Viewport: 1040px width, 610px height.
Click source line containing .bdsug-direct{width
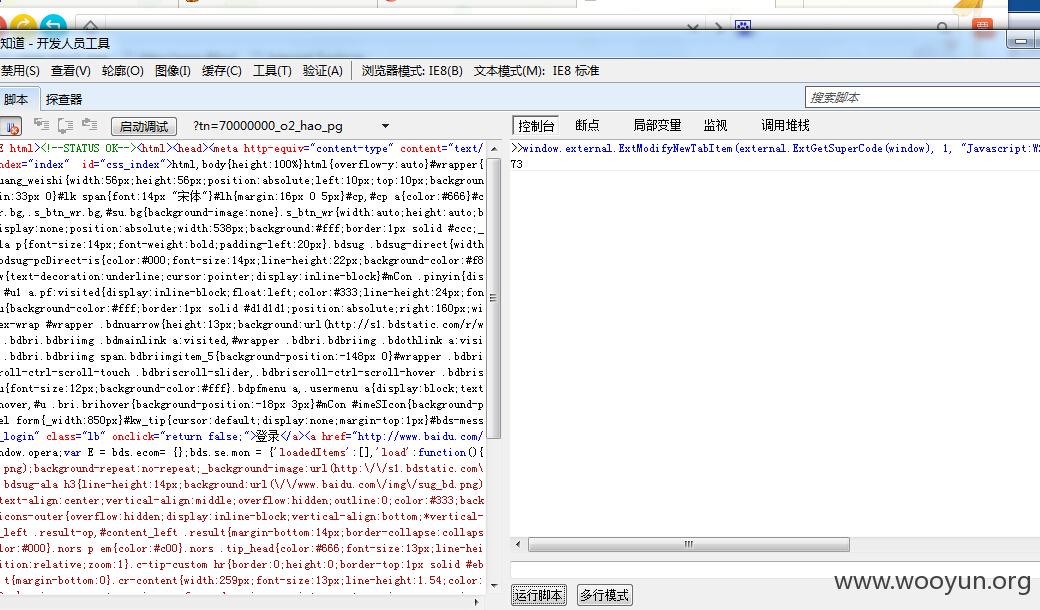242,245
